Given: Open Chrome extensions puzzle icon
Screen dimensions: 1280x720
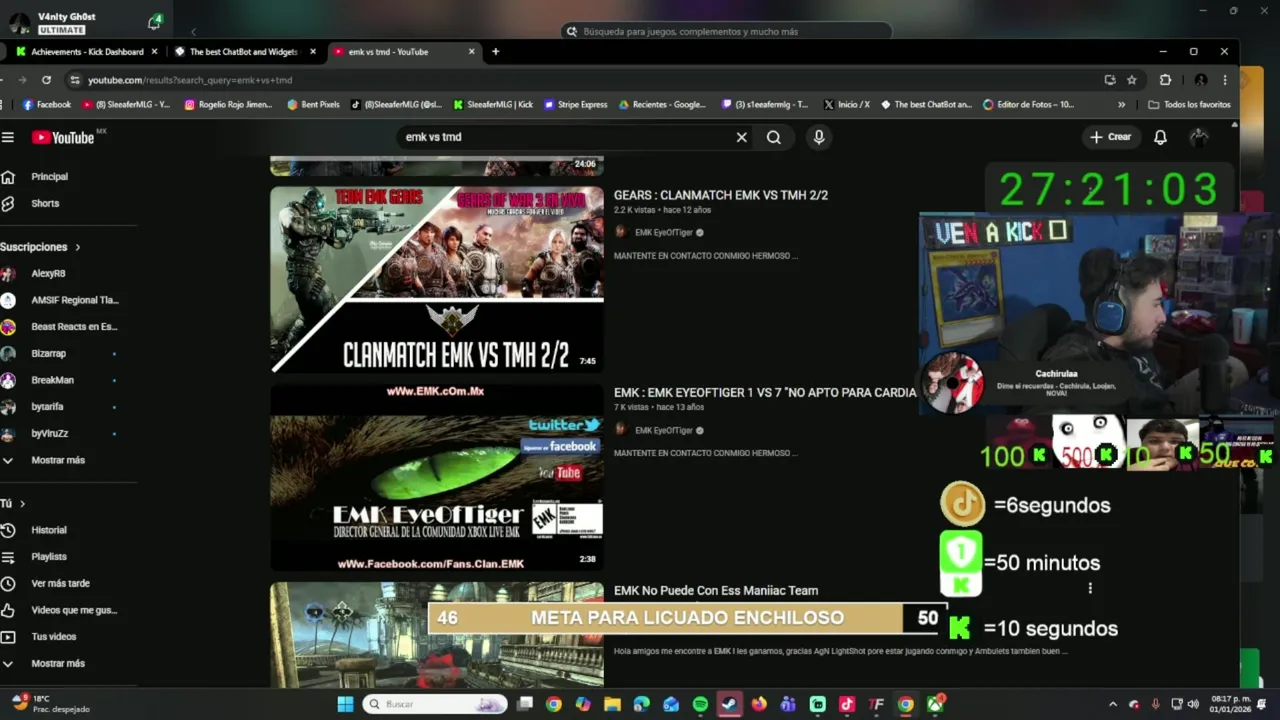Looking at the screenshot, I should click(1165, 80).
